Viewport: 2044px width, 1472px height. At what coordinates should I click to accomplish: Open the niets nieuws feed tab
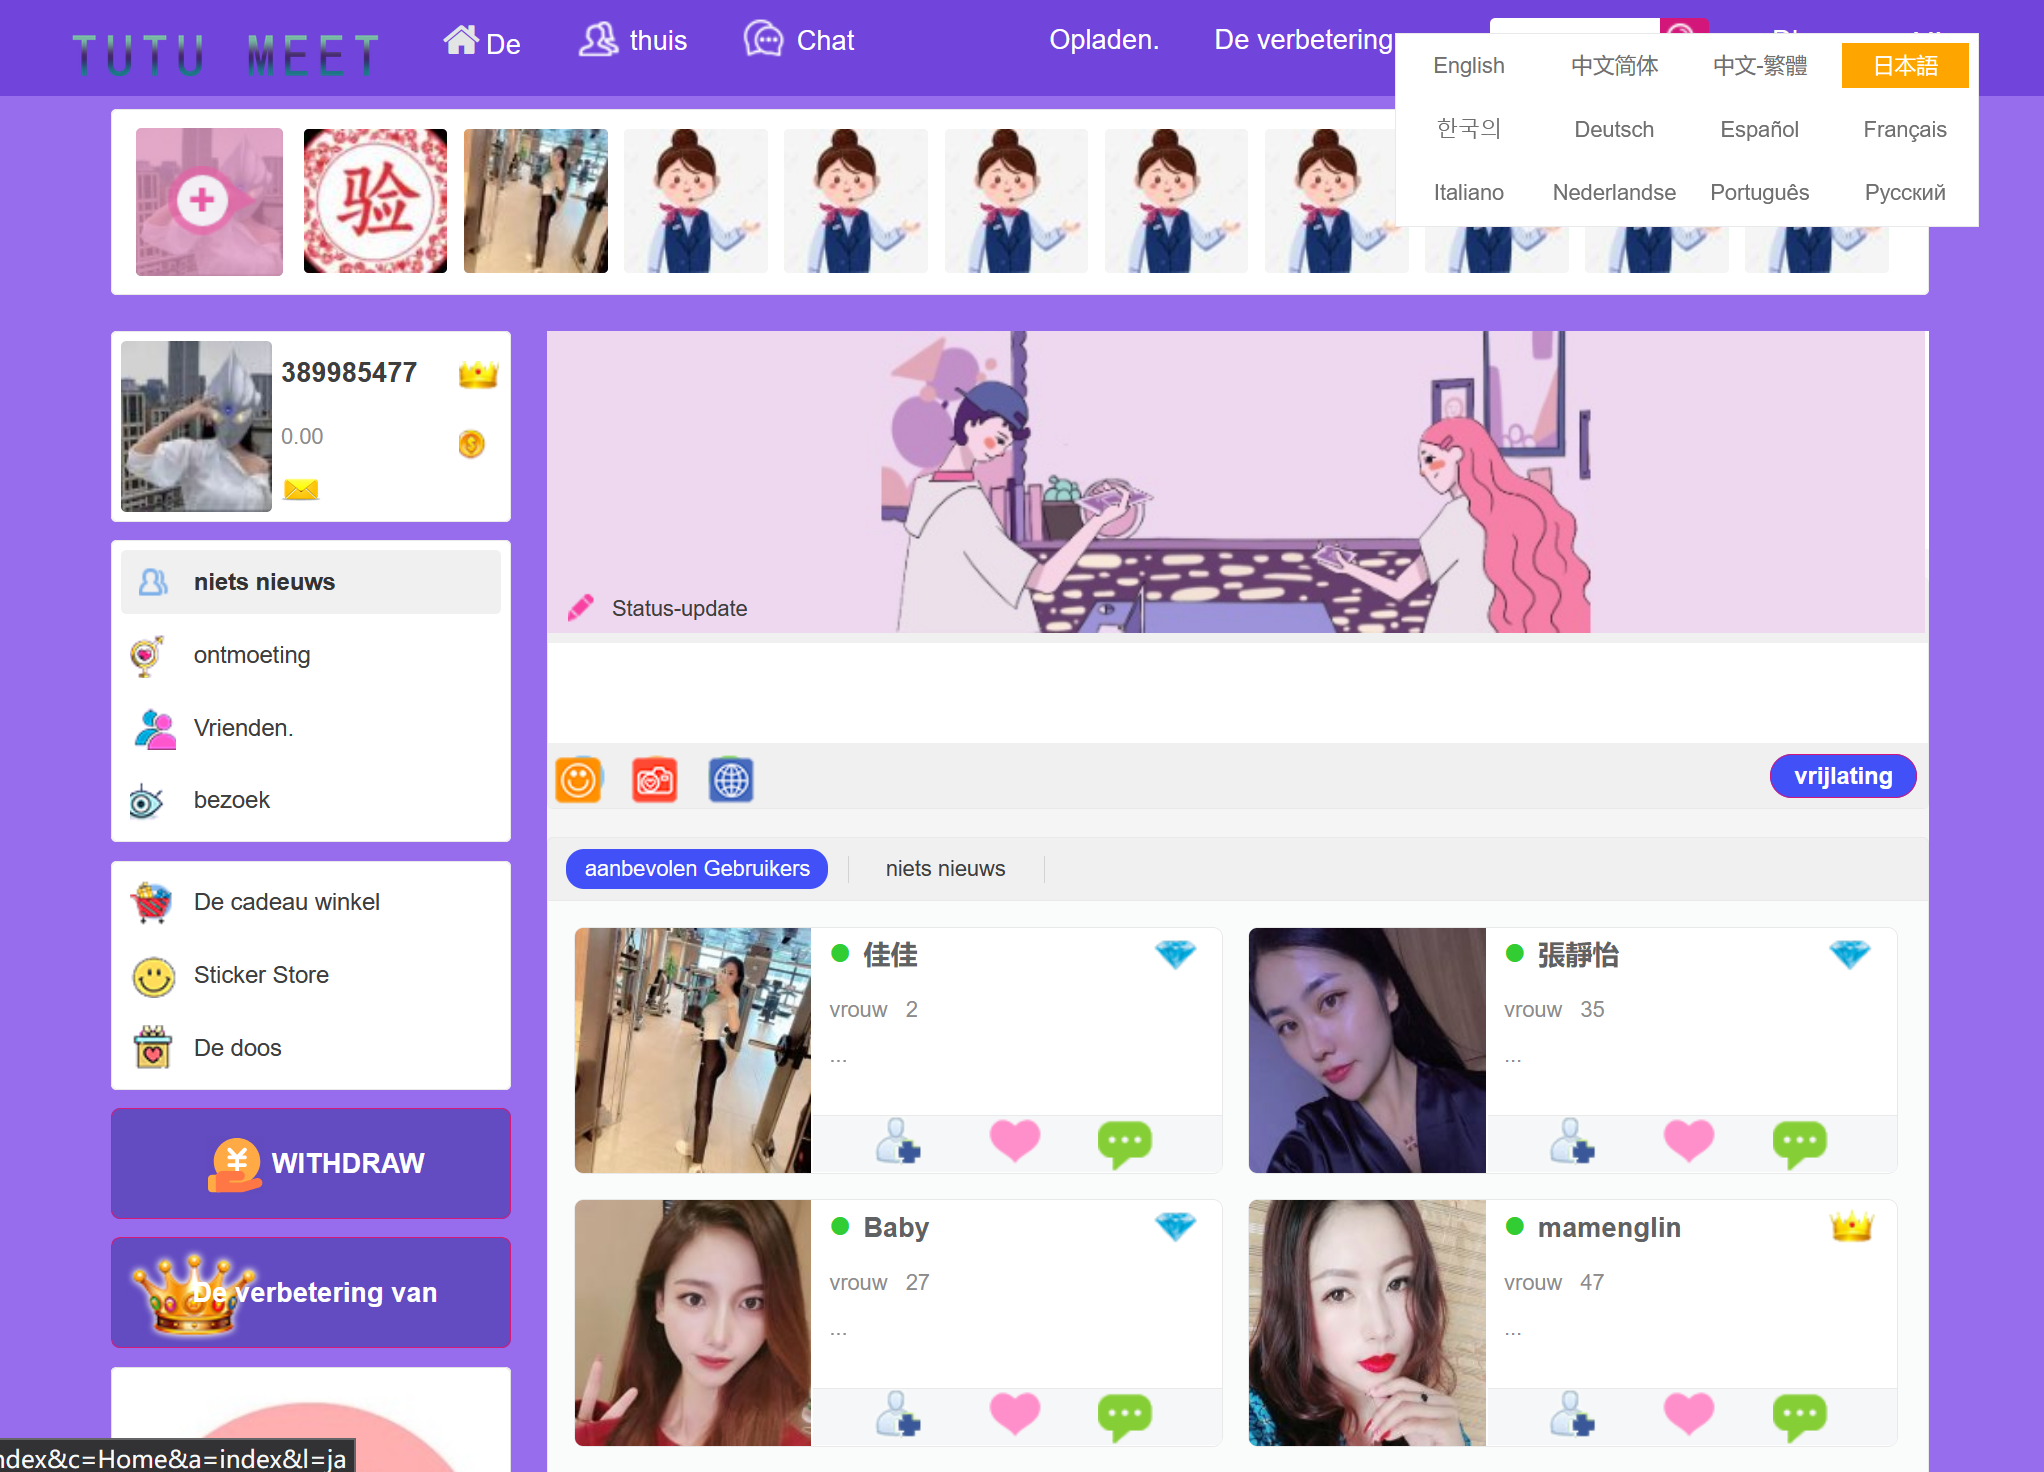pyautogui.click(x=944, y=868)
